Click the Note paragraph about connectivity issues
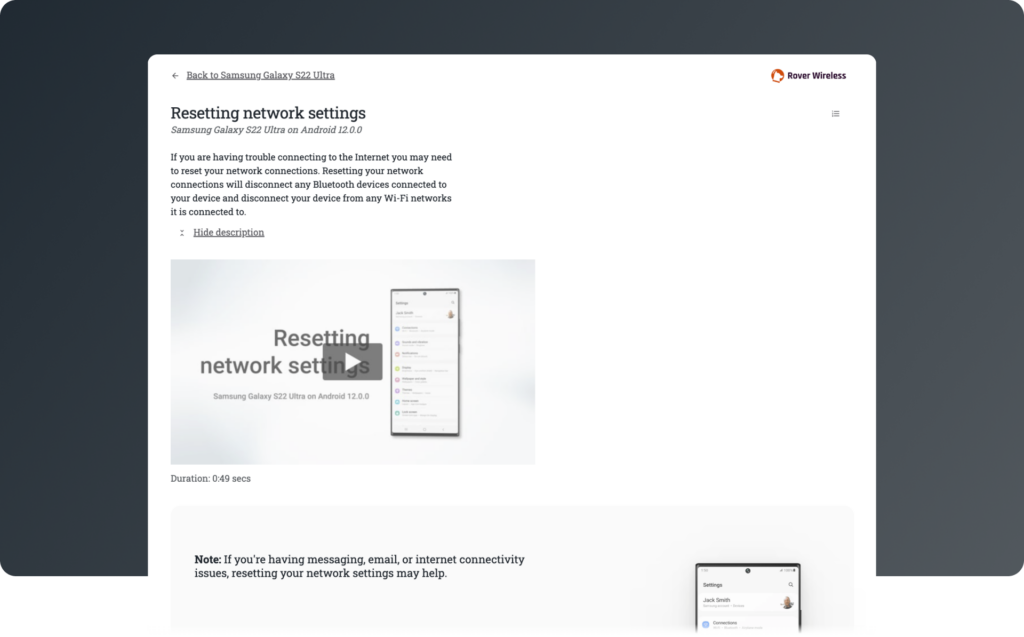 (x=359, y=566)
